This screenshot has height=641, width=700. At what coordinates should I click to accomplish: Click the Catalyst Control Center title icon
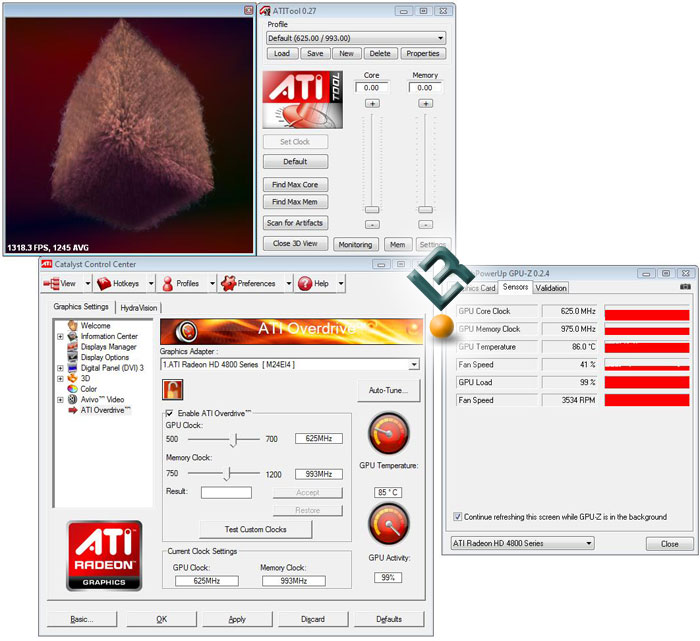click(46, 264)
